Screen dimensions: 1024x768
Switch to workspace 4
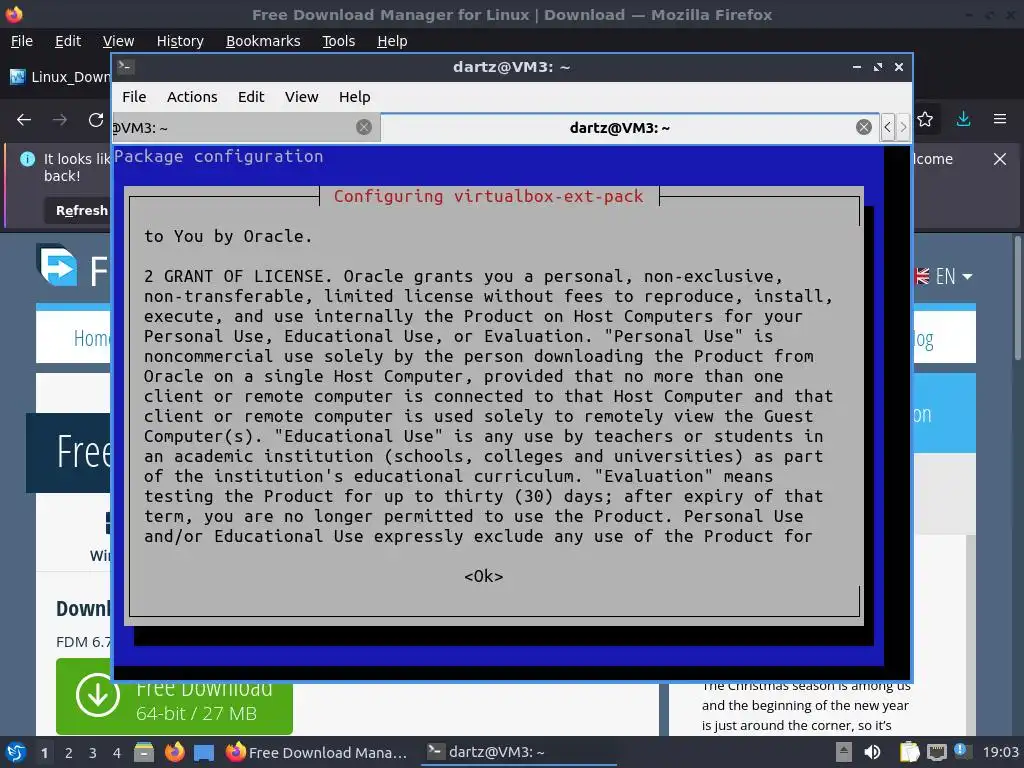(x=117, y=753)
